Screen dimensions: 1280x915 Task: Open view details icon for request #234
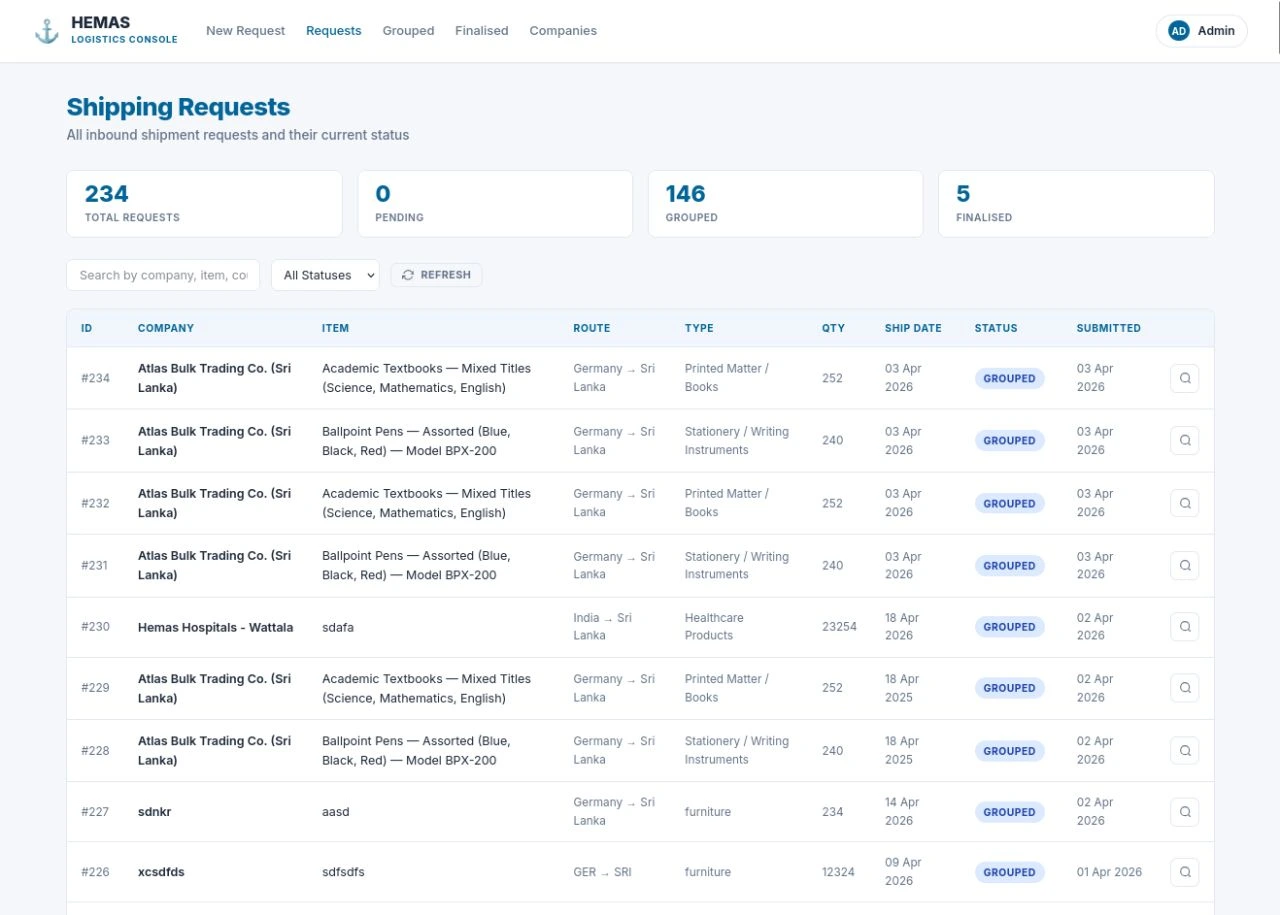point(1185,378)
